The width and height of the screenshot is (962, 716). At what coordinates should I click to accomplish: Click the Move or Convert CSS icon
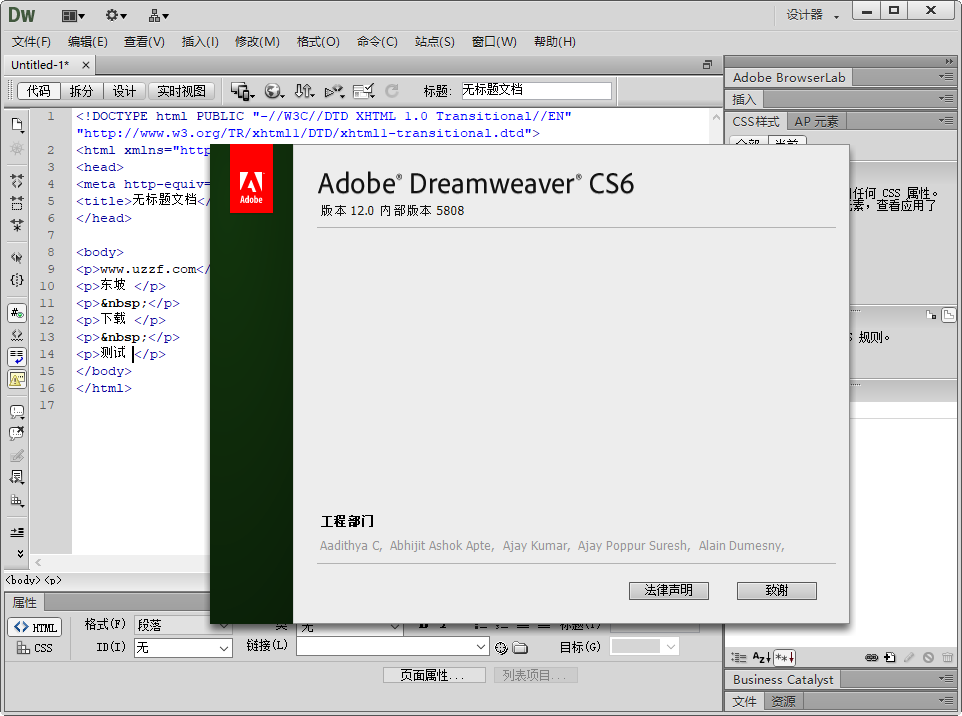[x=17, y=501]
